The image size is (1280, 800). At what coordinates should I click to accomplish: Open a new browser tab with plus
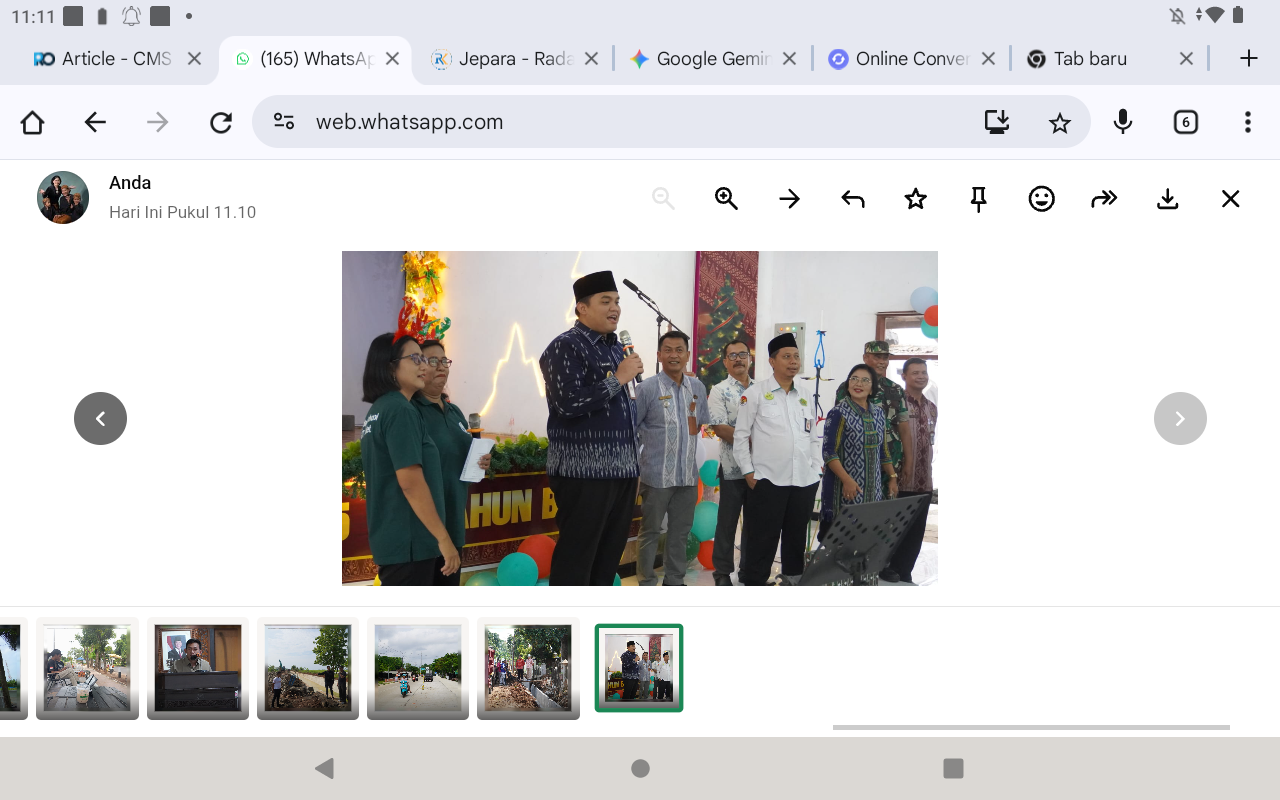(1248, 59)
